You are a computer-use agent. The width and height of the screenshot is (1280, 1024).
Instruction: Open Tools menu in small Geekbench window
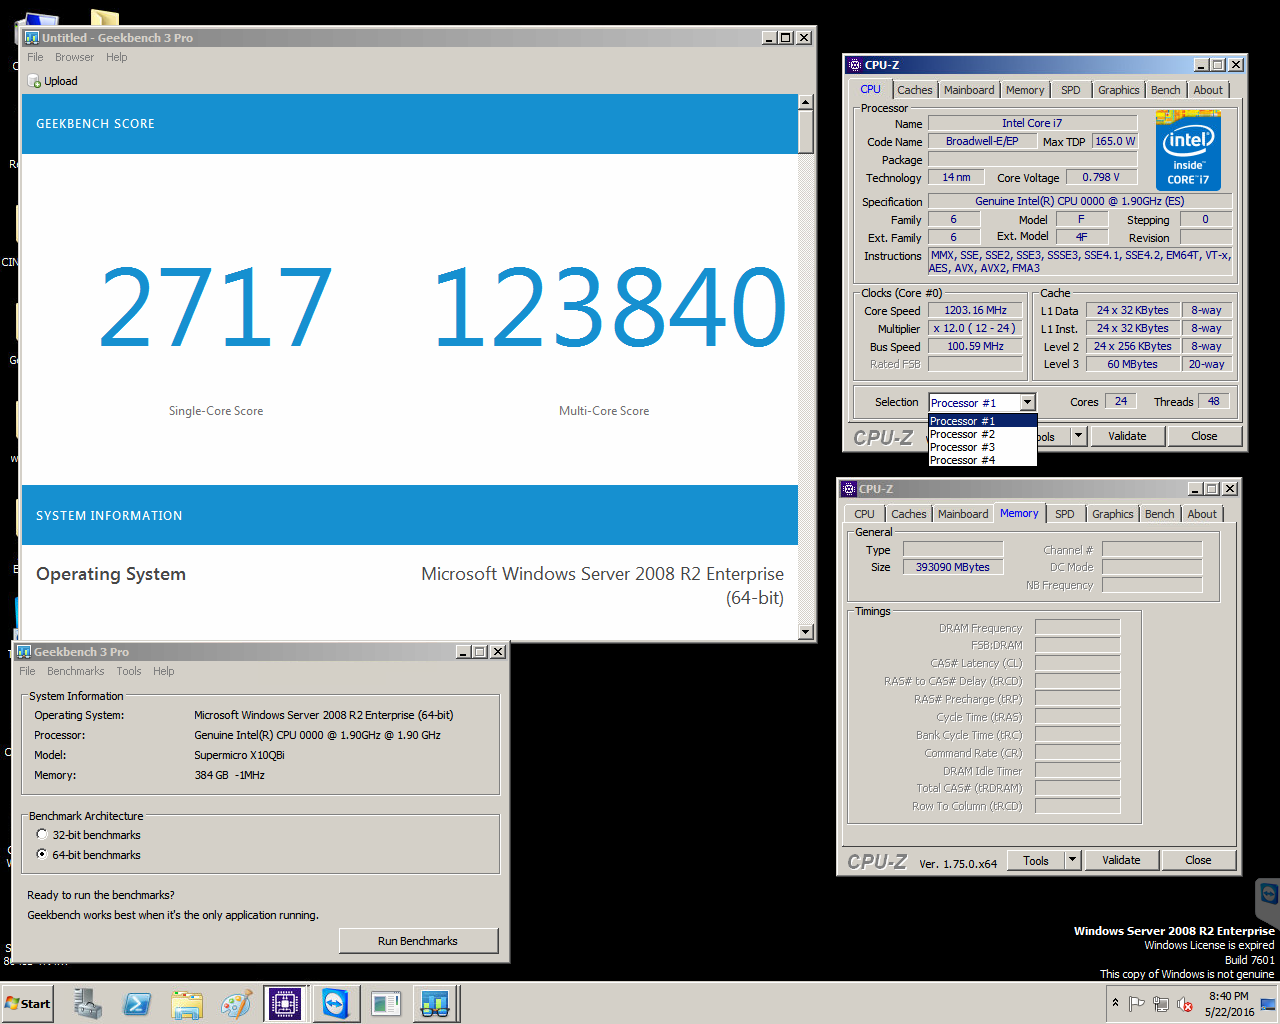(x=129, y=671)
